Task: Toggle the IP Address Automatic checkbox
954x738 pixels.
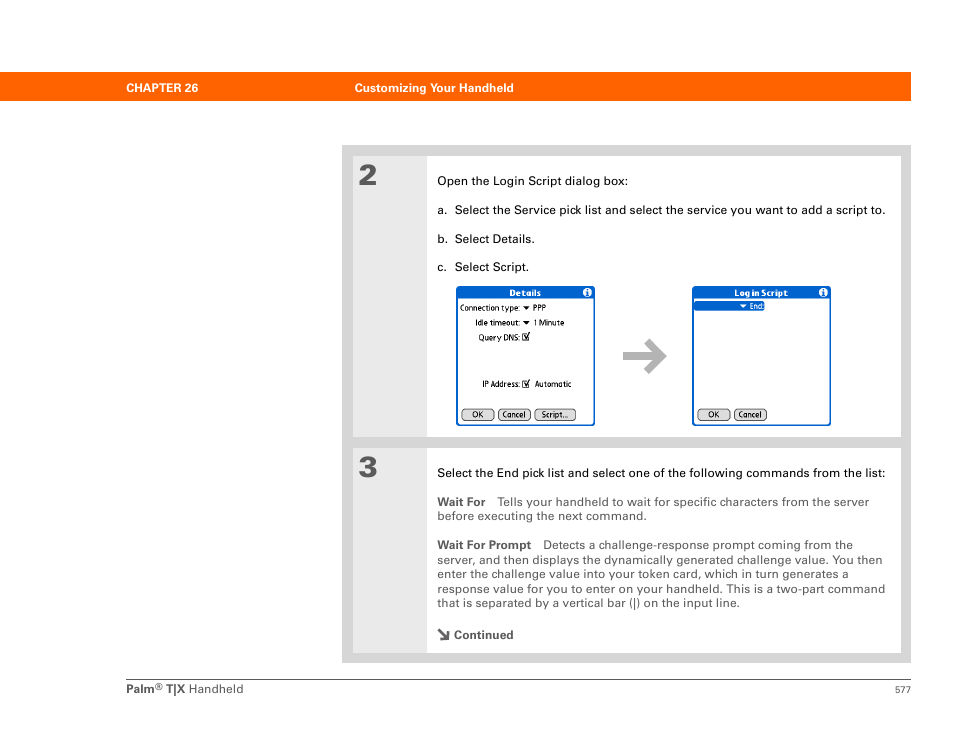Action: 526,384
